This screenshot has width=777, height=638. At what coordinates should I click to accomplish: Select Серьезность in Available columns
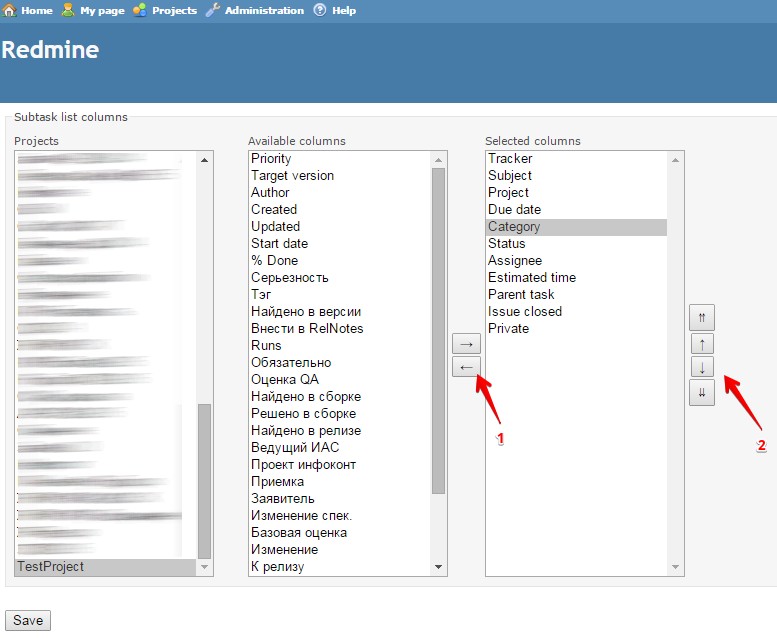[x=340, y=278]
